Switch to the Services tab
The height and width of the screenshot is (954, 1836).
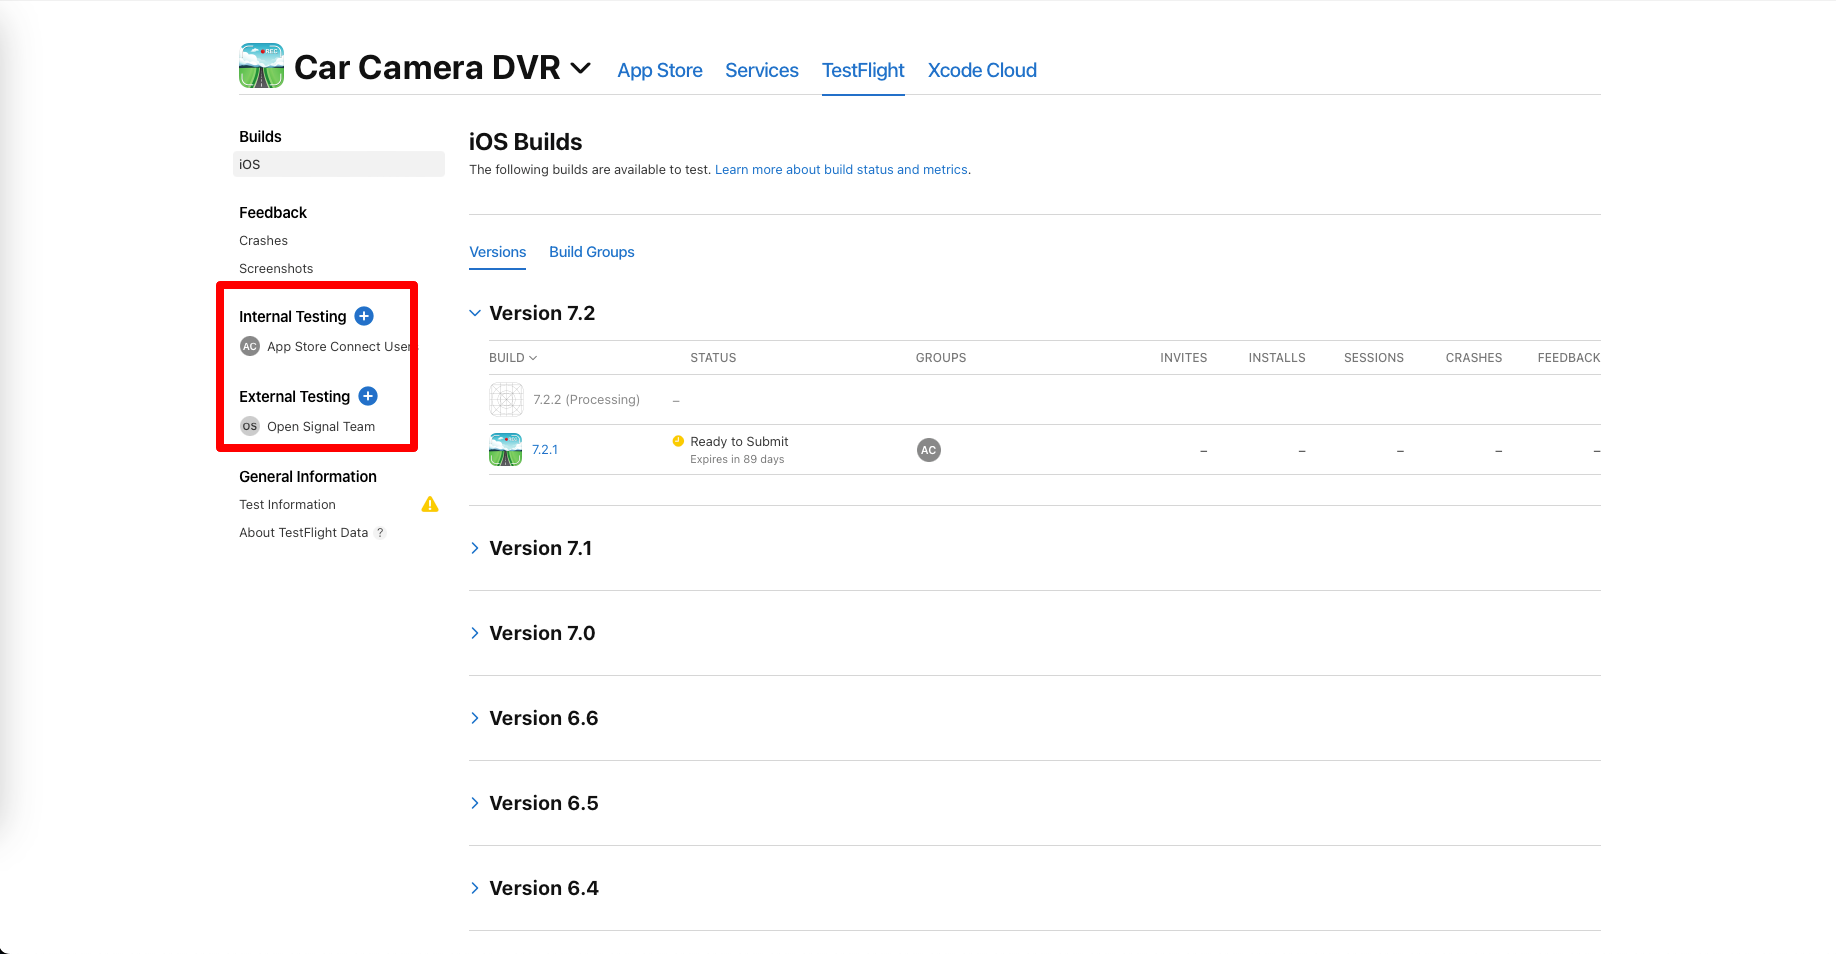[x=762, y=70]
